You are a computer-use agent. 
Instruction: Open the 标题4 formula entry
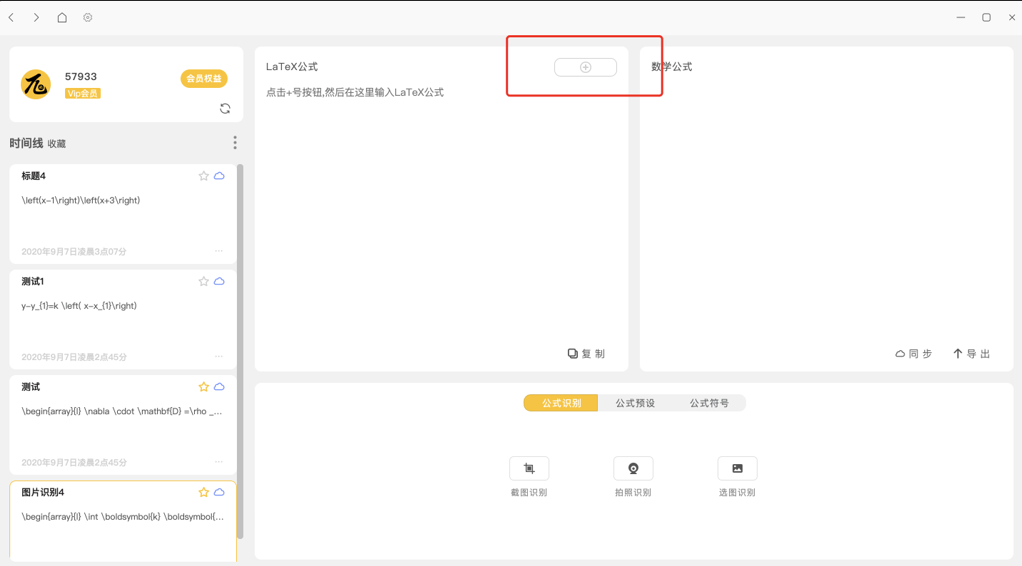123,214
